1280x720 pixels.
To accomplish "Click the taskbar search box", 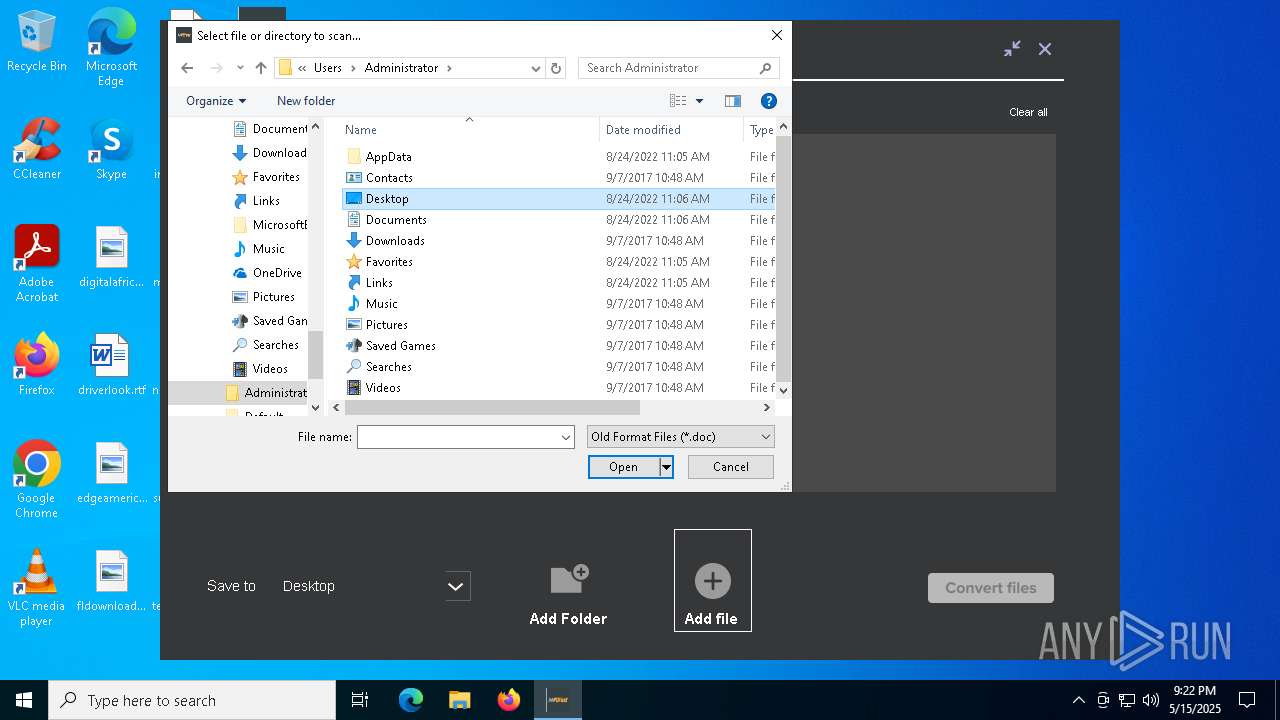I will point(192,700).
